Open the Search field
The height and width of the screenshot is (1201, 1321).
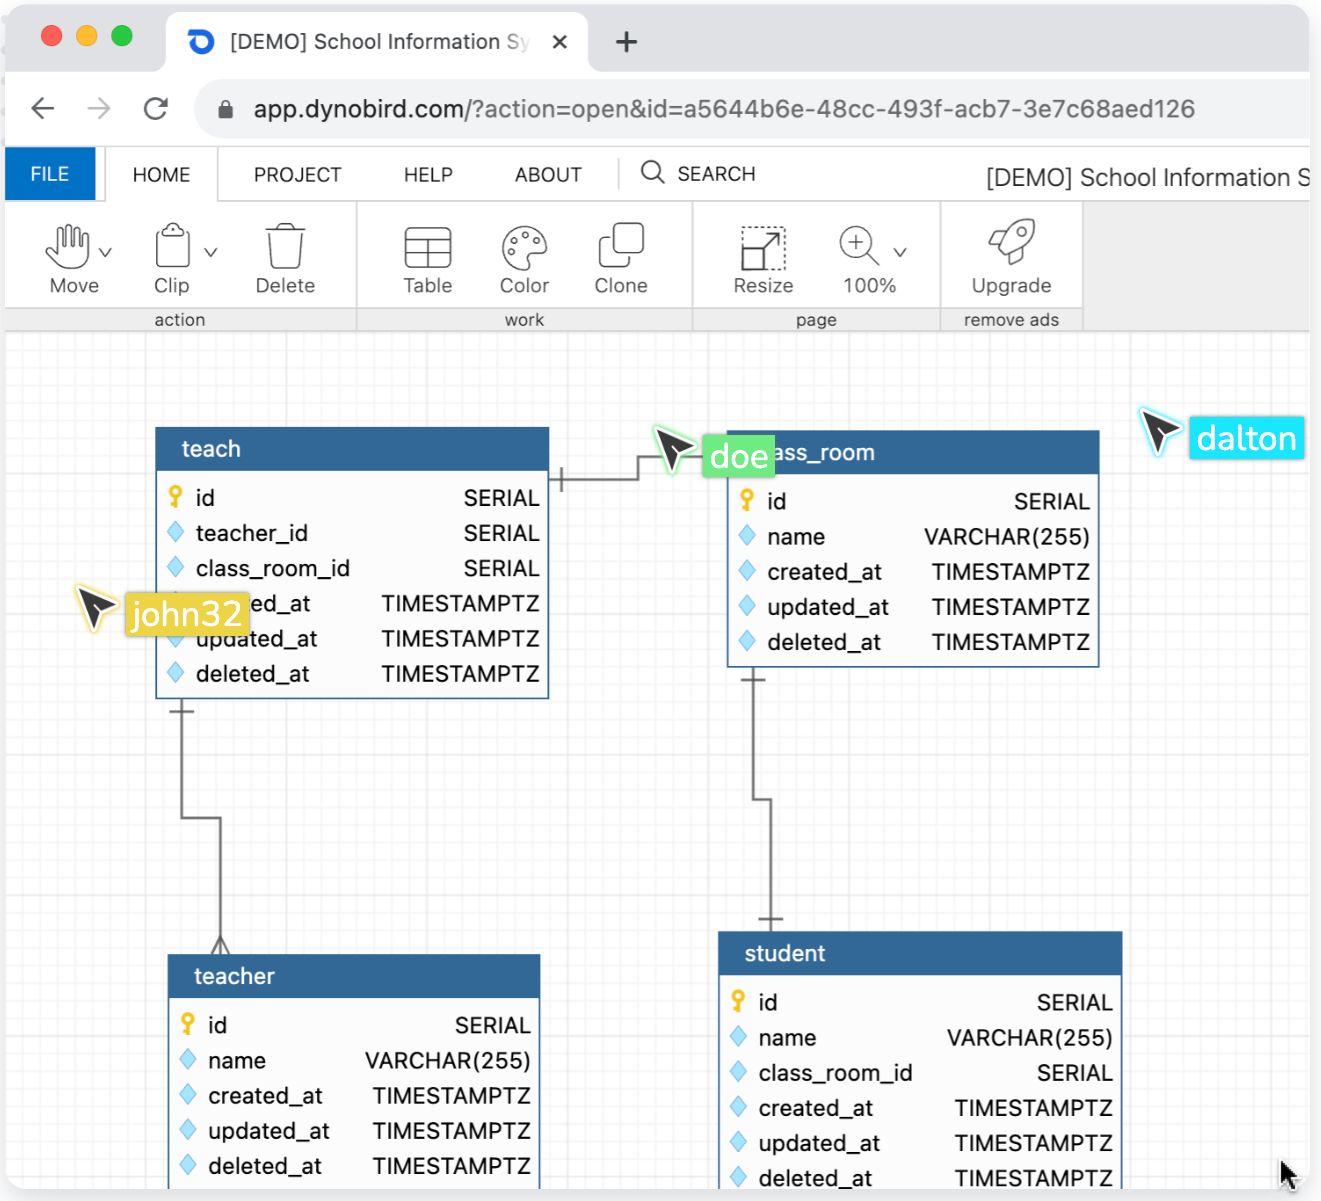(x=700, y=173)
